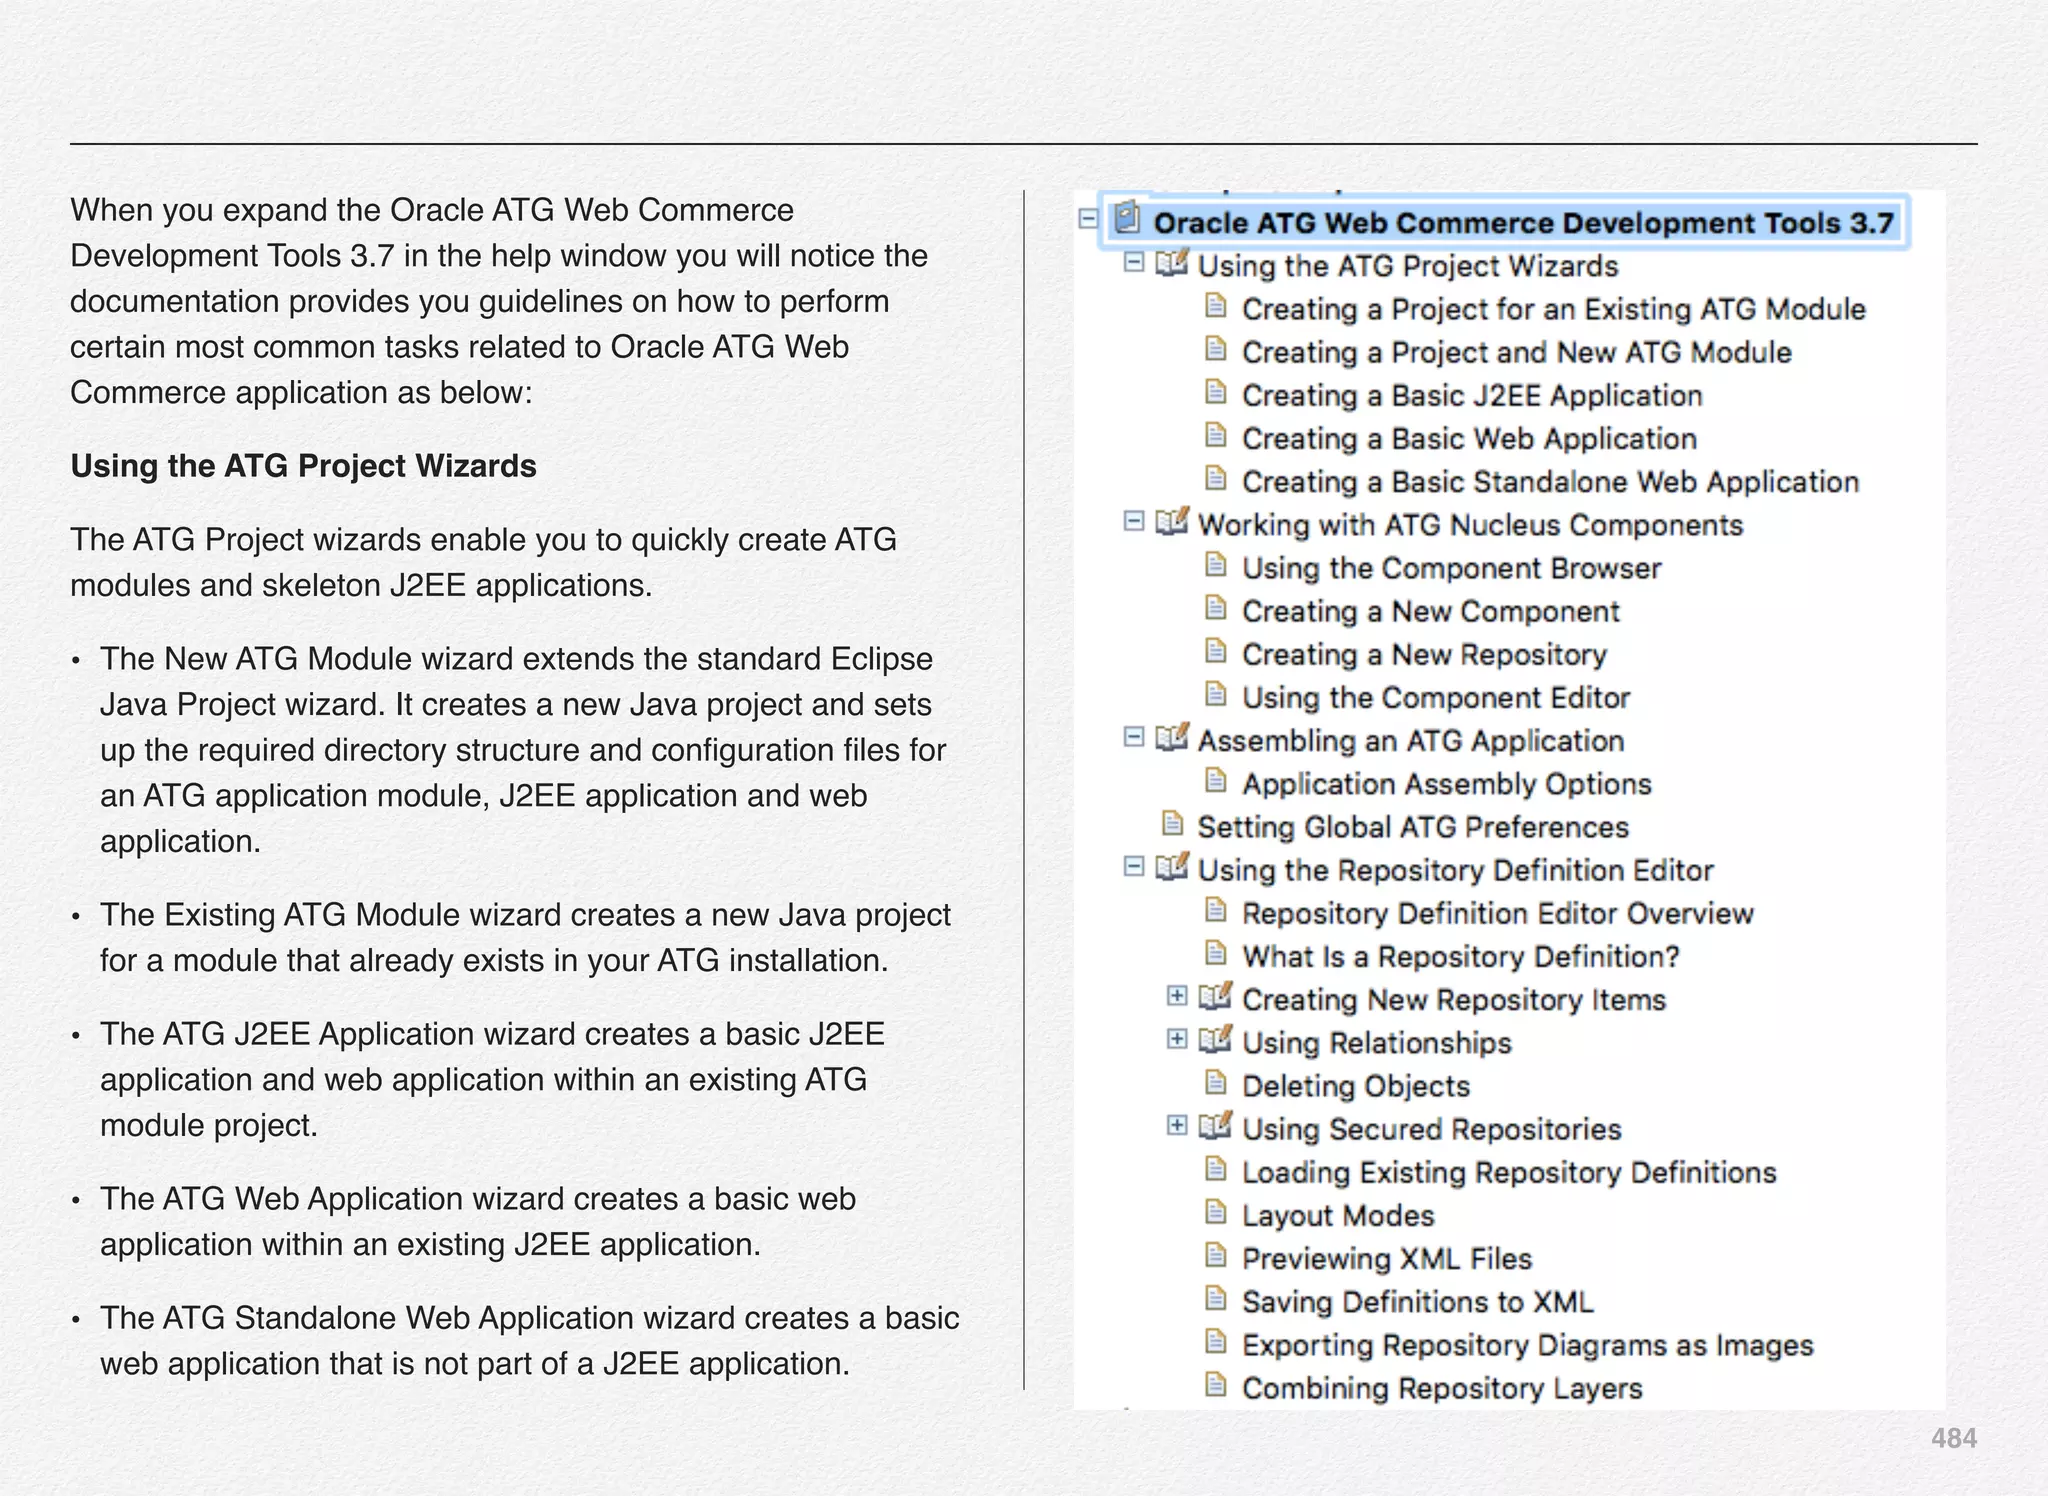2048x1496 pixels.
Task: Open Using Secured Repositories topic
Action: click(x=1432, y=1129)
